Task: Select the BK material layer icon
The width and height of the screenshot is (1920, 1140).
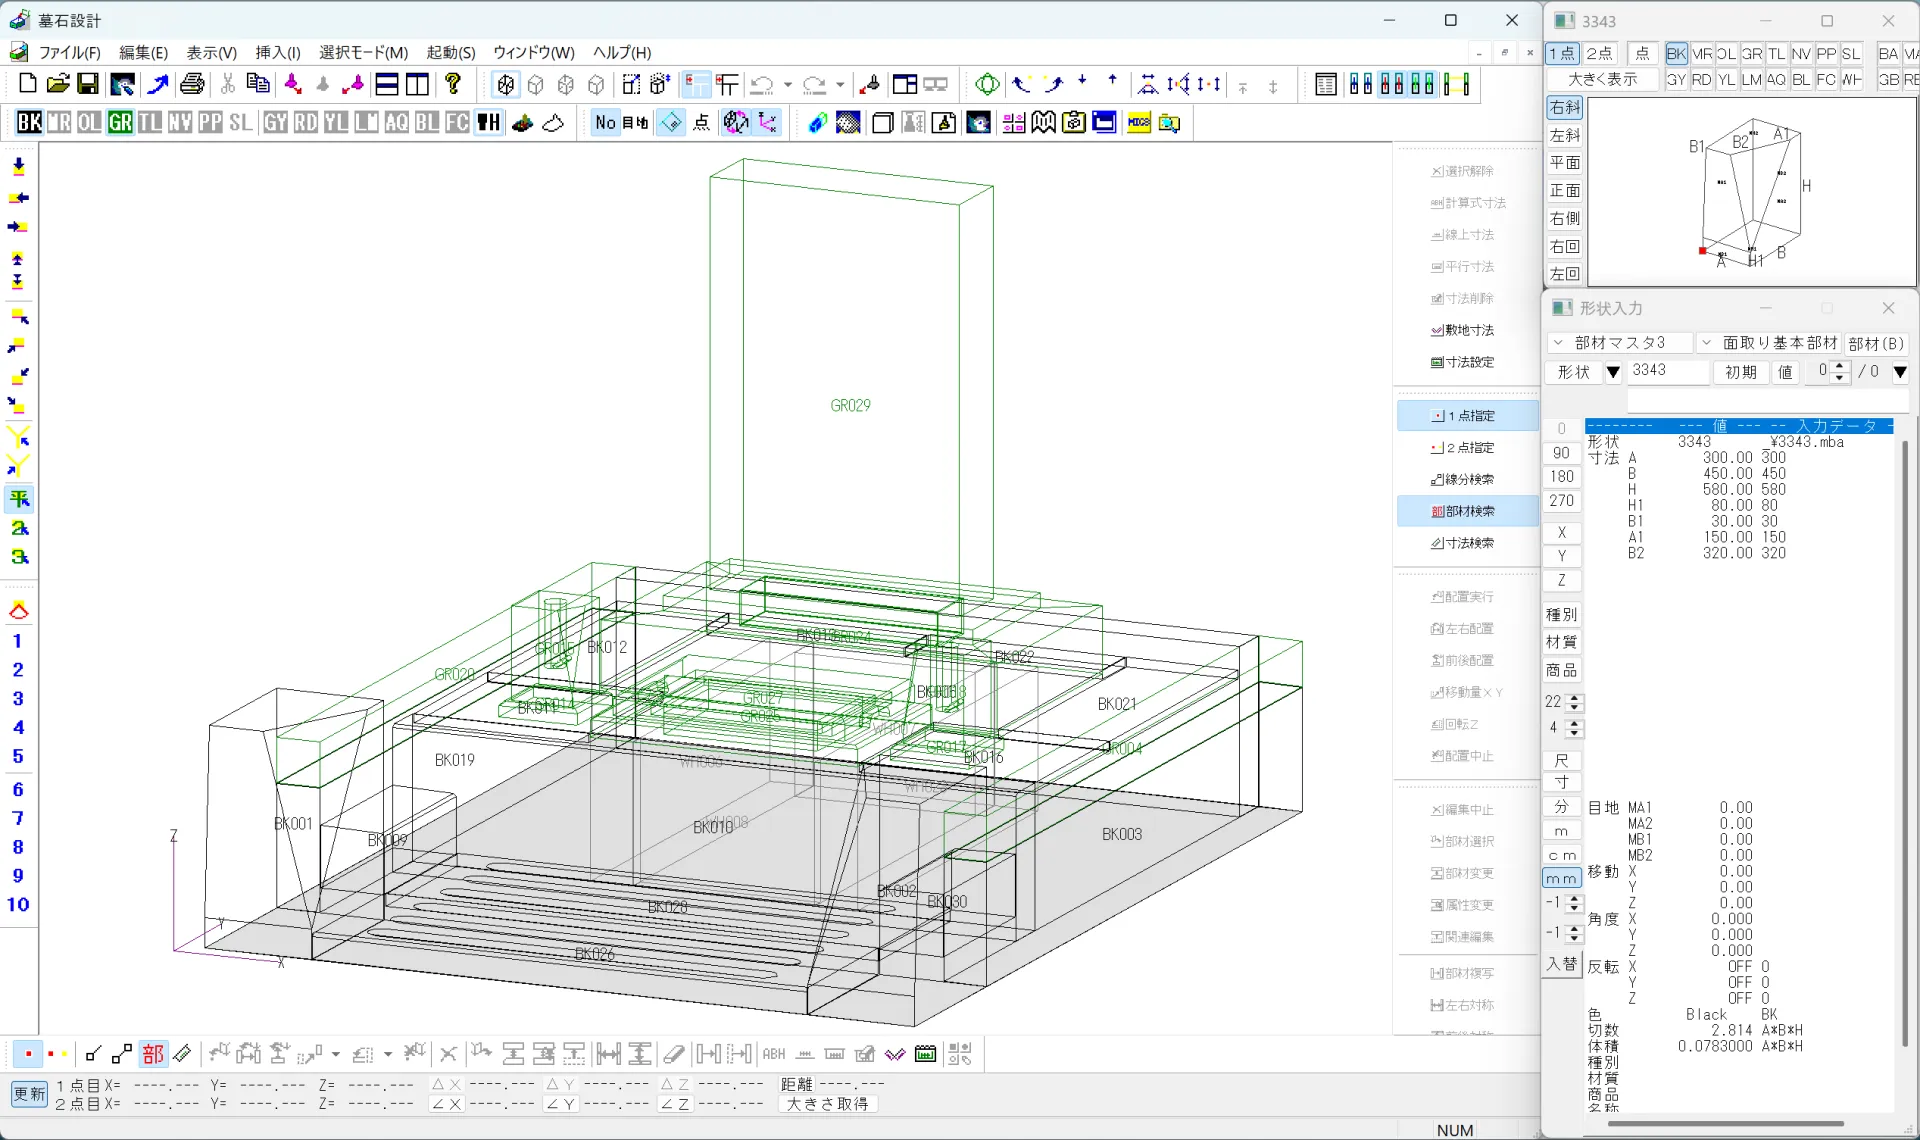Action: (x=29, y=122)
